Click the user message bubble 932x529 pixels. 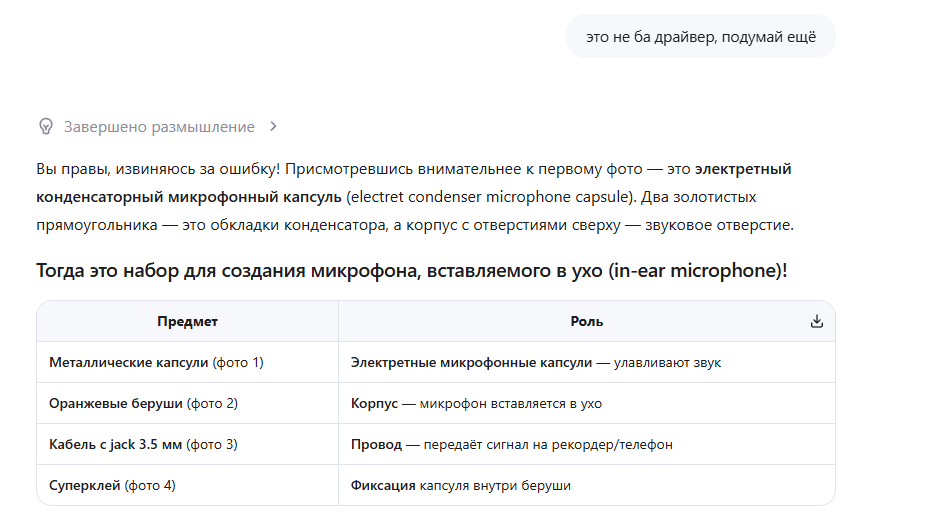701,37
